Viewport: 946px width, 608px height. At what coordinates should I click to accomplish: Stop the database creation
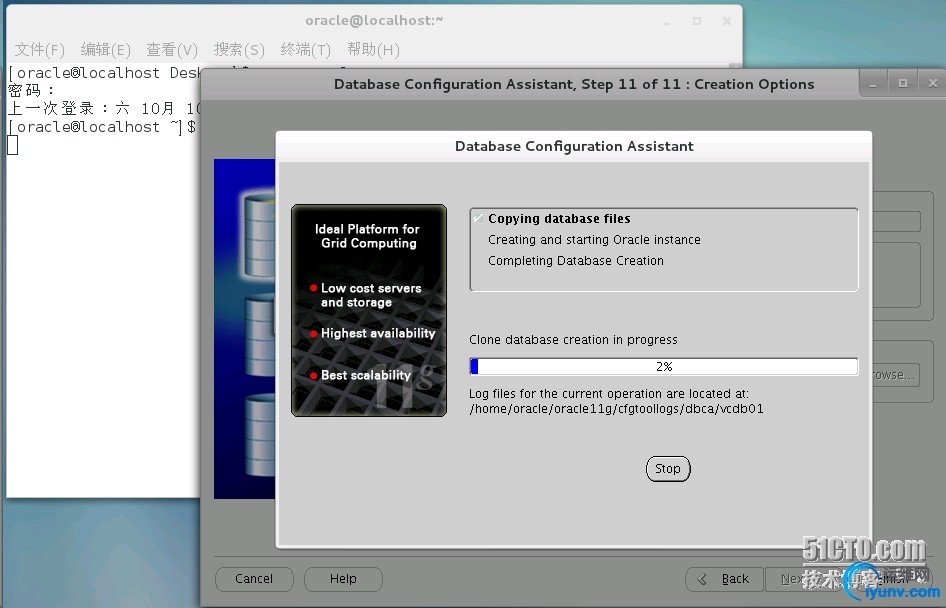click(668, 469)
